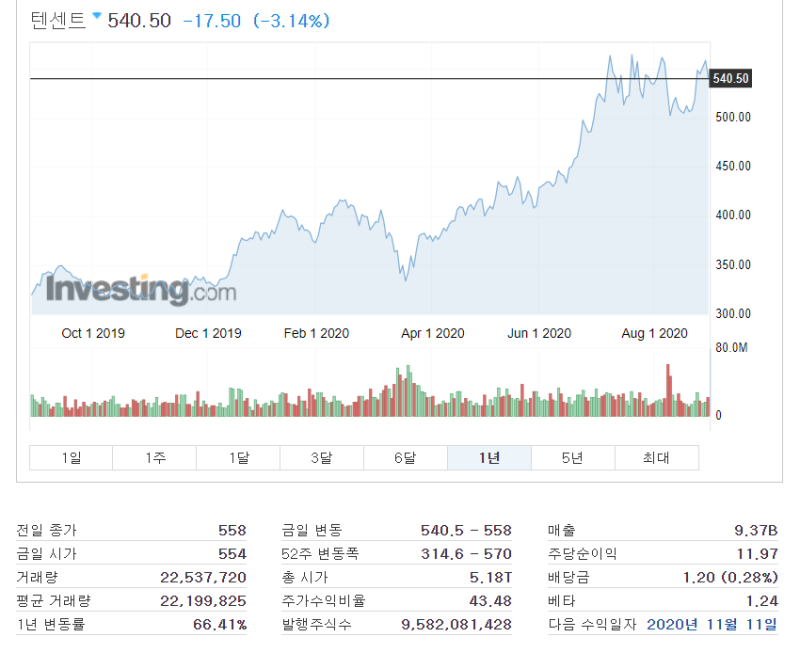Viewport: 800px width, 653px height.
Task: Click the 다음 수익일자 label
Action: coord(592,624)
